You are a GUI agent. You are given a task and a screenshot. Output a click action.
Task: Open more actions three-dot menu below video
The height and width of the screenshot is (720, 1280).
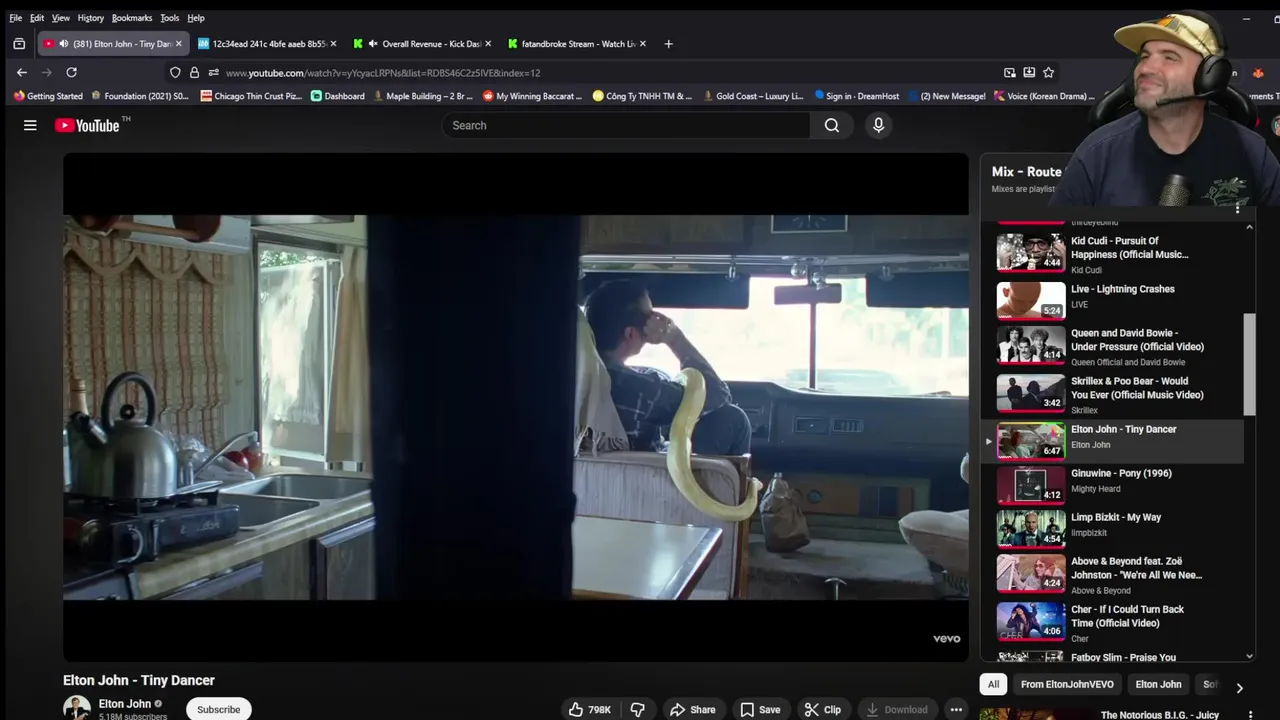pyautogui.click(x=956, y=709)
